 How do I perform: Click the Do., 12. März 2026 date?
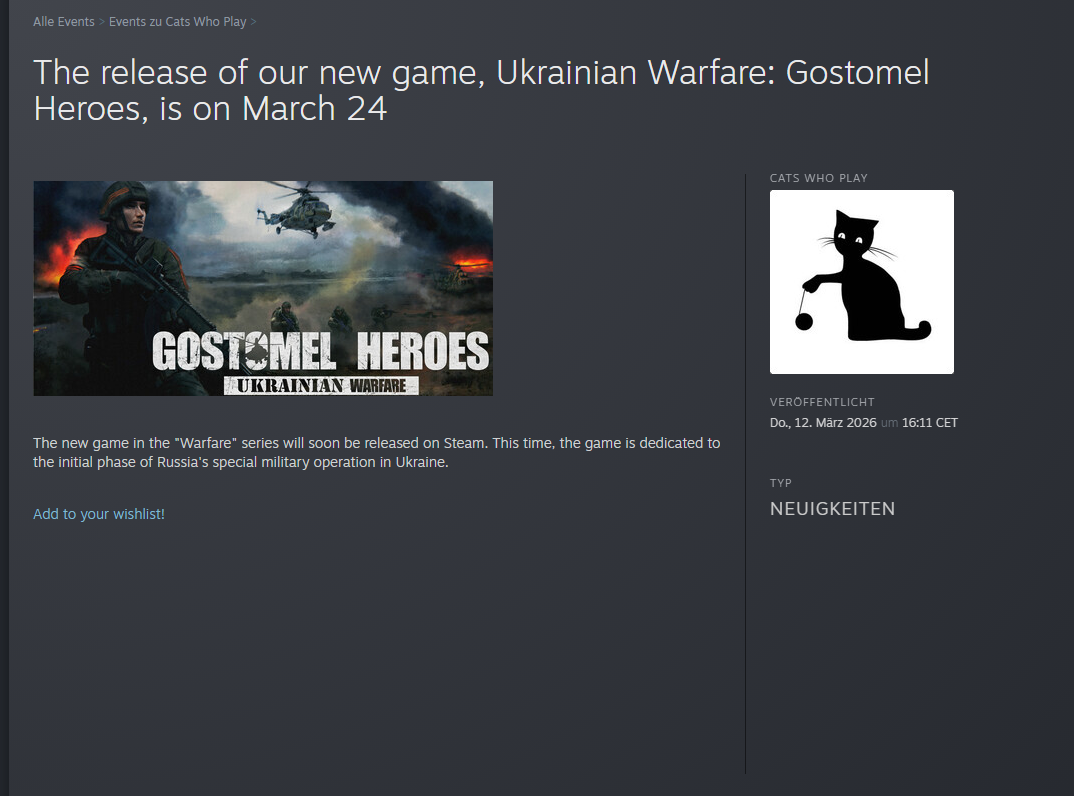click(x=823, y=423)
